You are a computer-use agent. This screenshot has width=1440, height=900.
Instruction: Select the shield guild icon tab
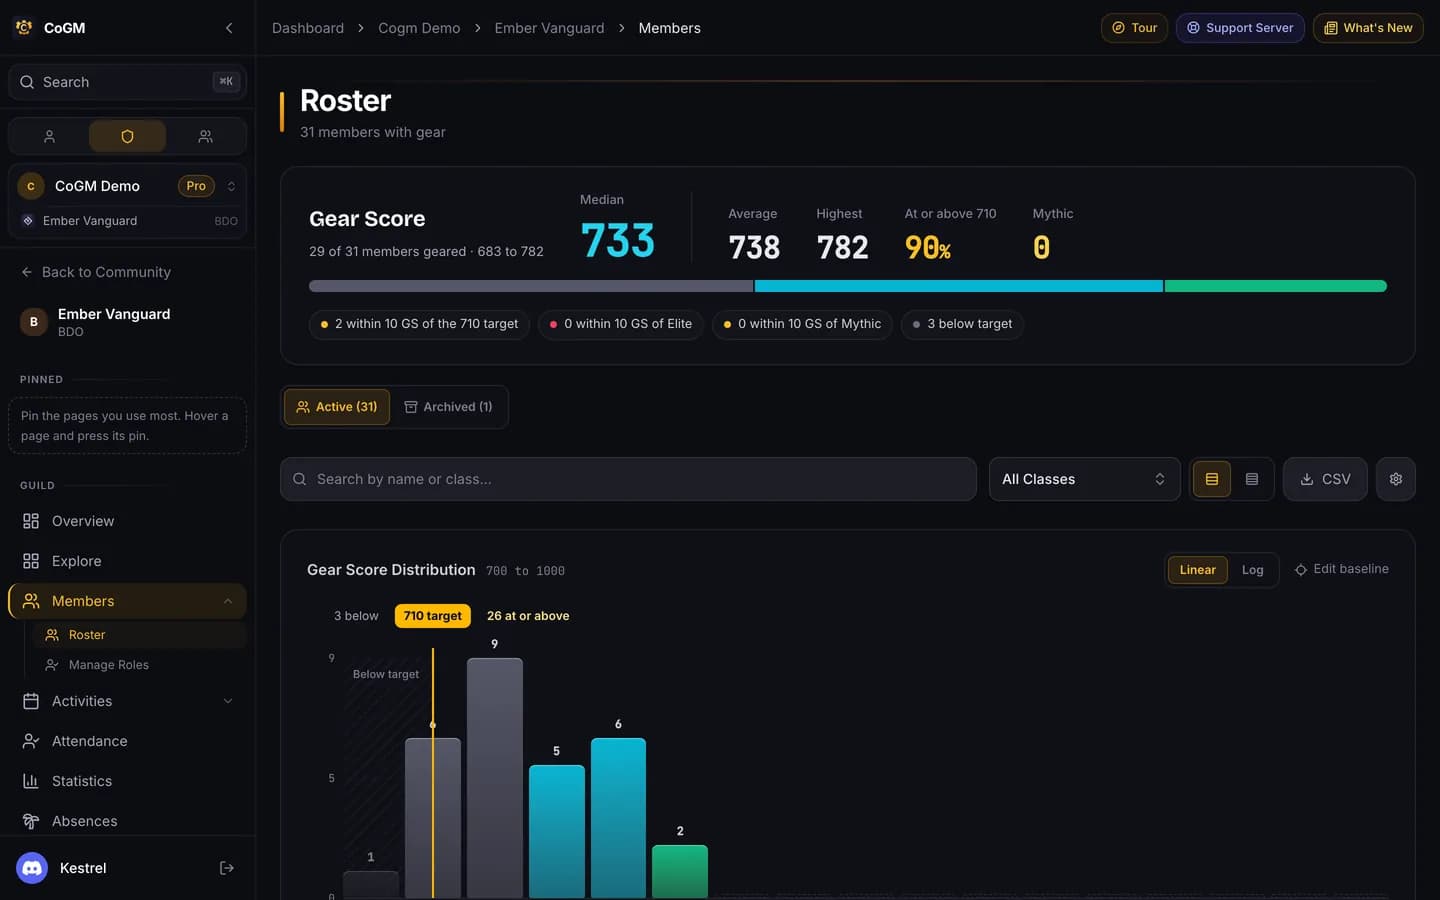(127, 136)
